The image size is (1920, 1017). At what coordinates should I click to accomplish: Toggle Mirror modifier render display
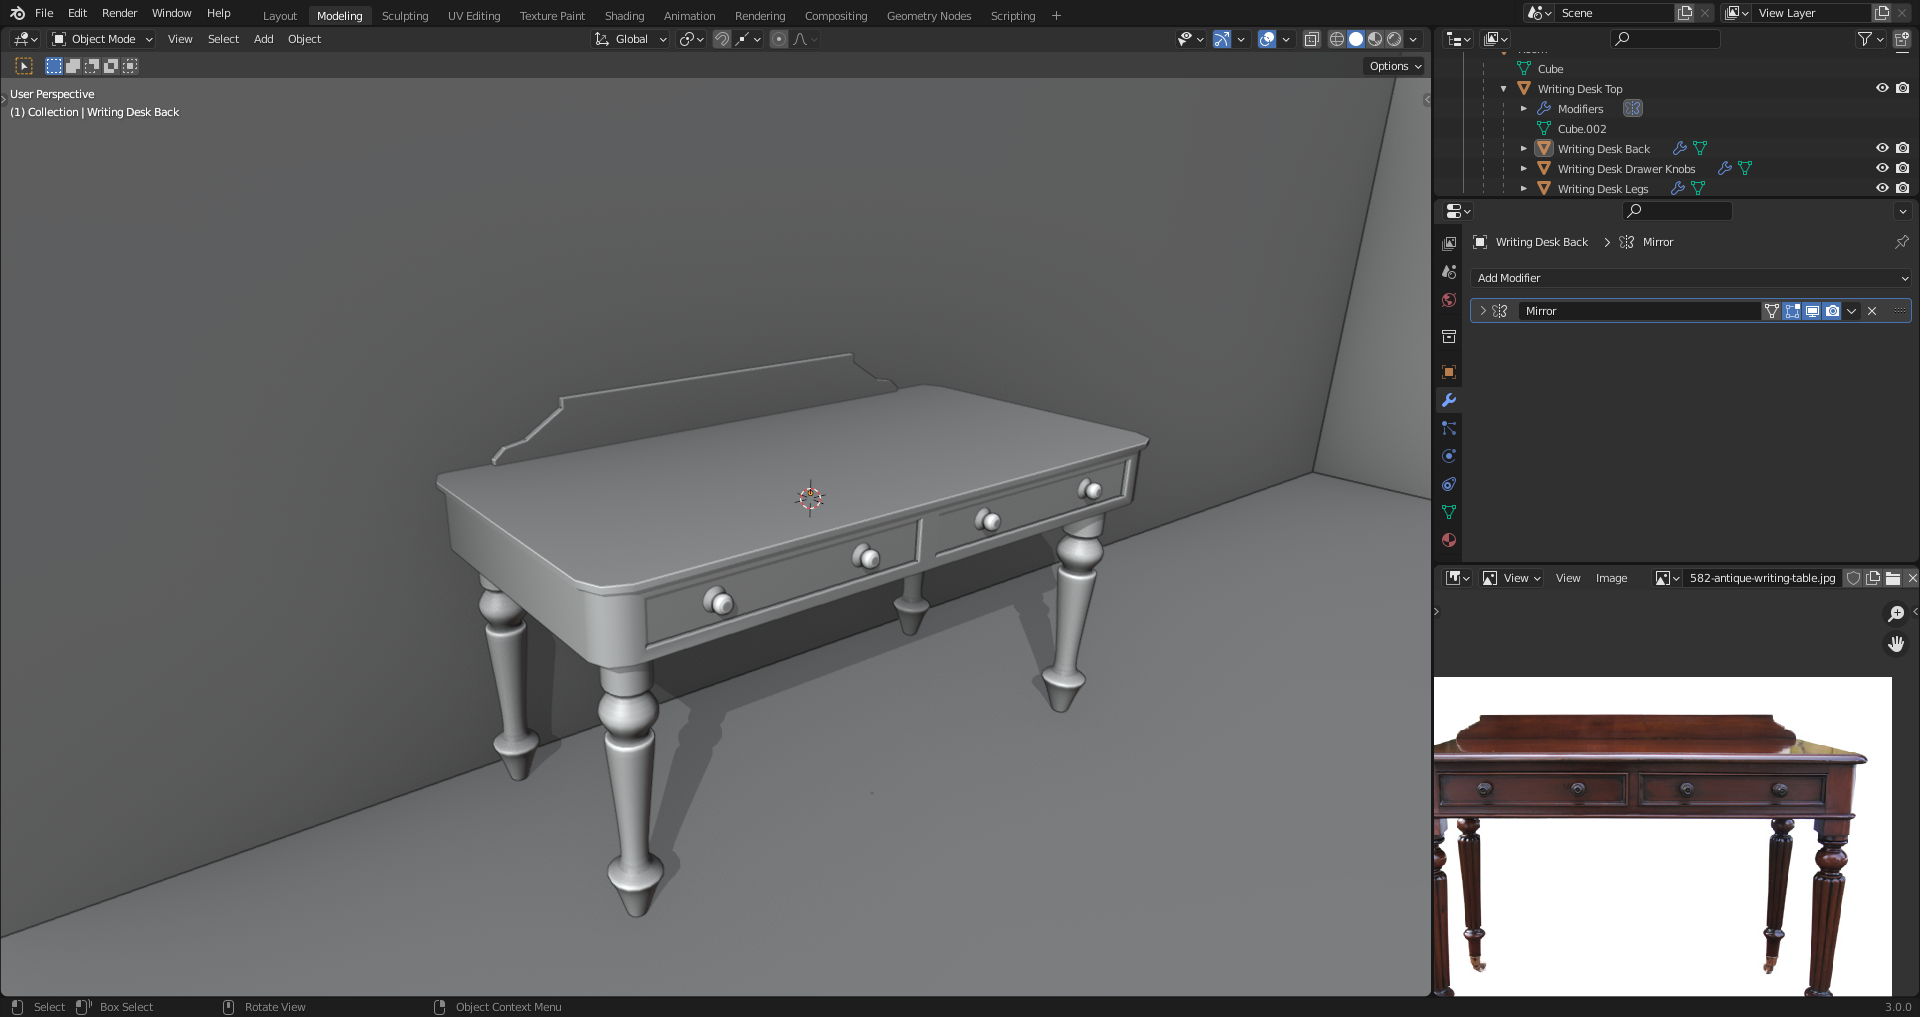(x=1832, y=311)
